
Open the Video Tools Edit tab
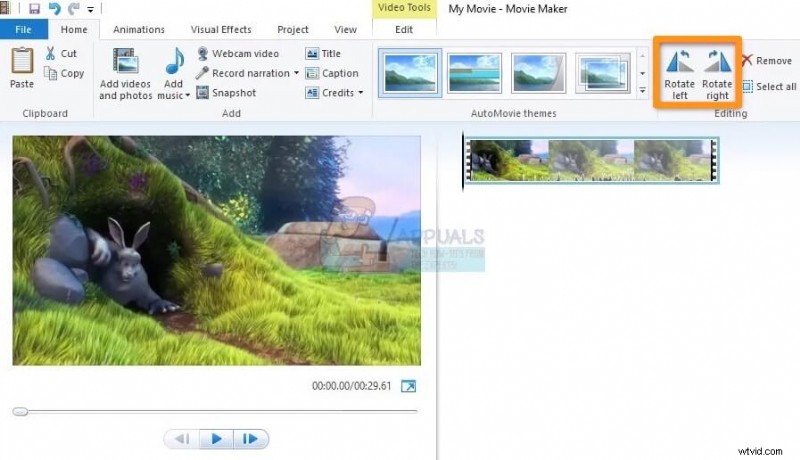pyautogui.click(x=404, y=30)
